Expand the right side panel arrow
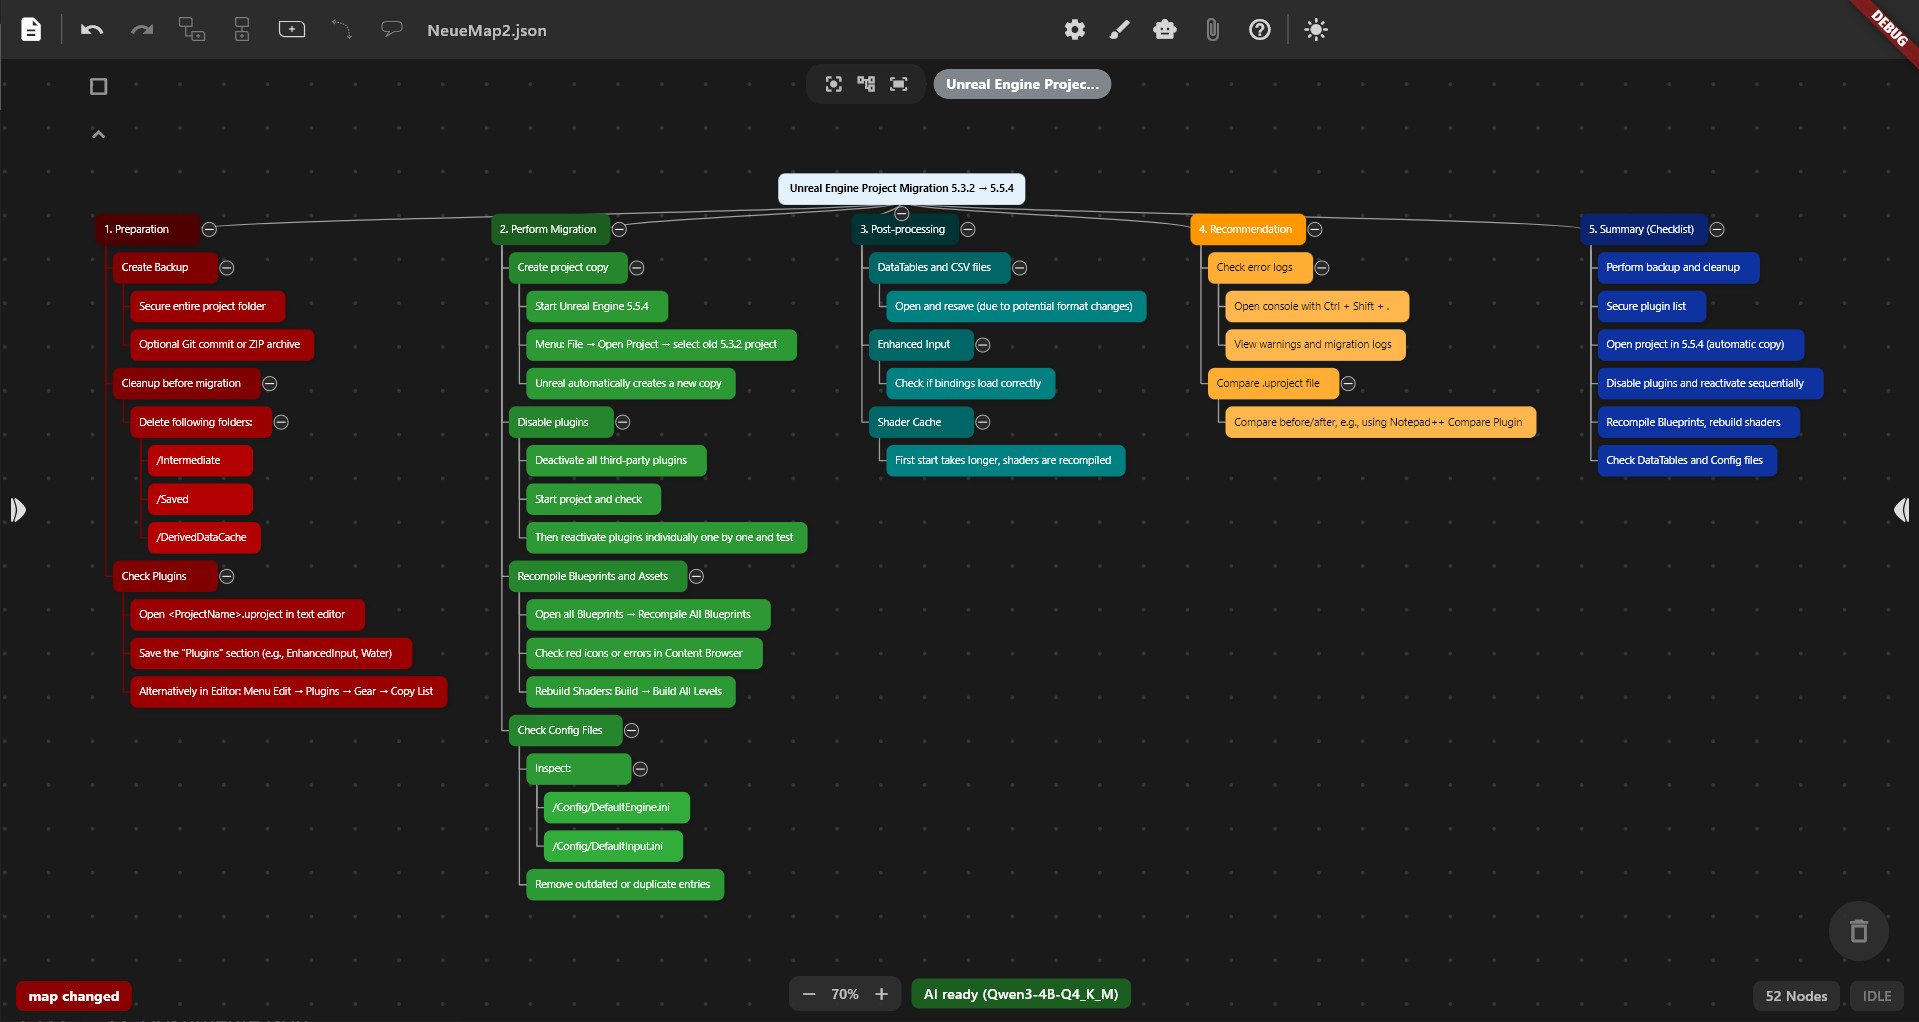Screen dimensions: 1919x1022 point(1902,510)
